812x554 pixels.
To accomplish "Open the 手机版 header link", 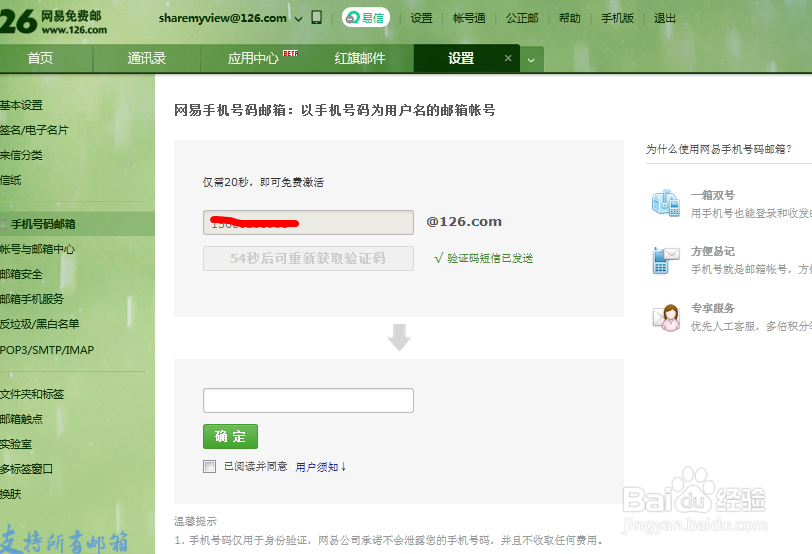I will [617, 18].
